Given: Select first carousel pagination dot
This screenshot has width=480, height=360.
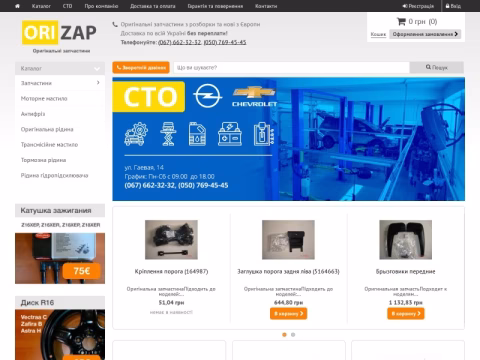Looking at the screenshot, I should pos(284,335).
